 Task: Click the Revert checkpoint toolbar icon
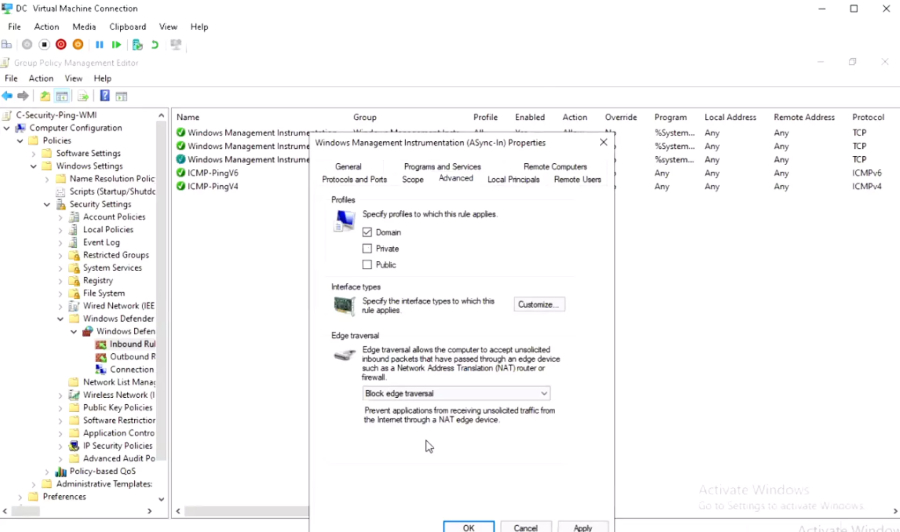pos(155,45)
